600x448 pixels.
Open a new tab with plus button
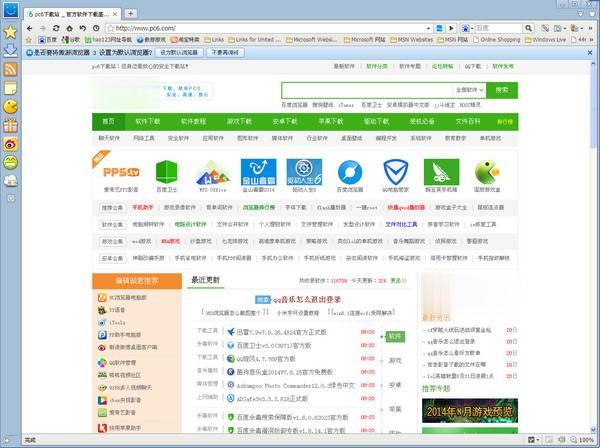(130, 14)
